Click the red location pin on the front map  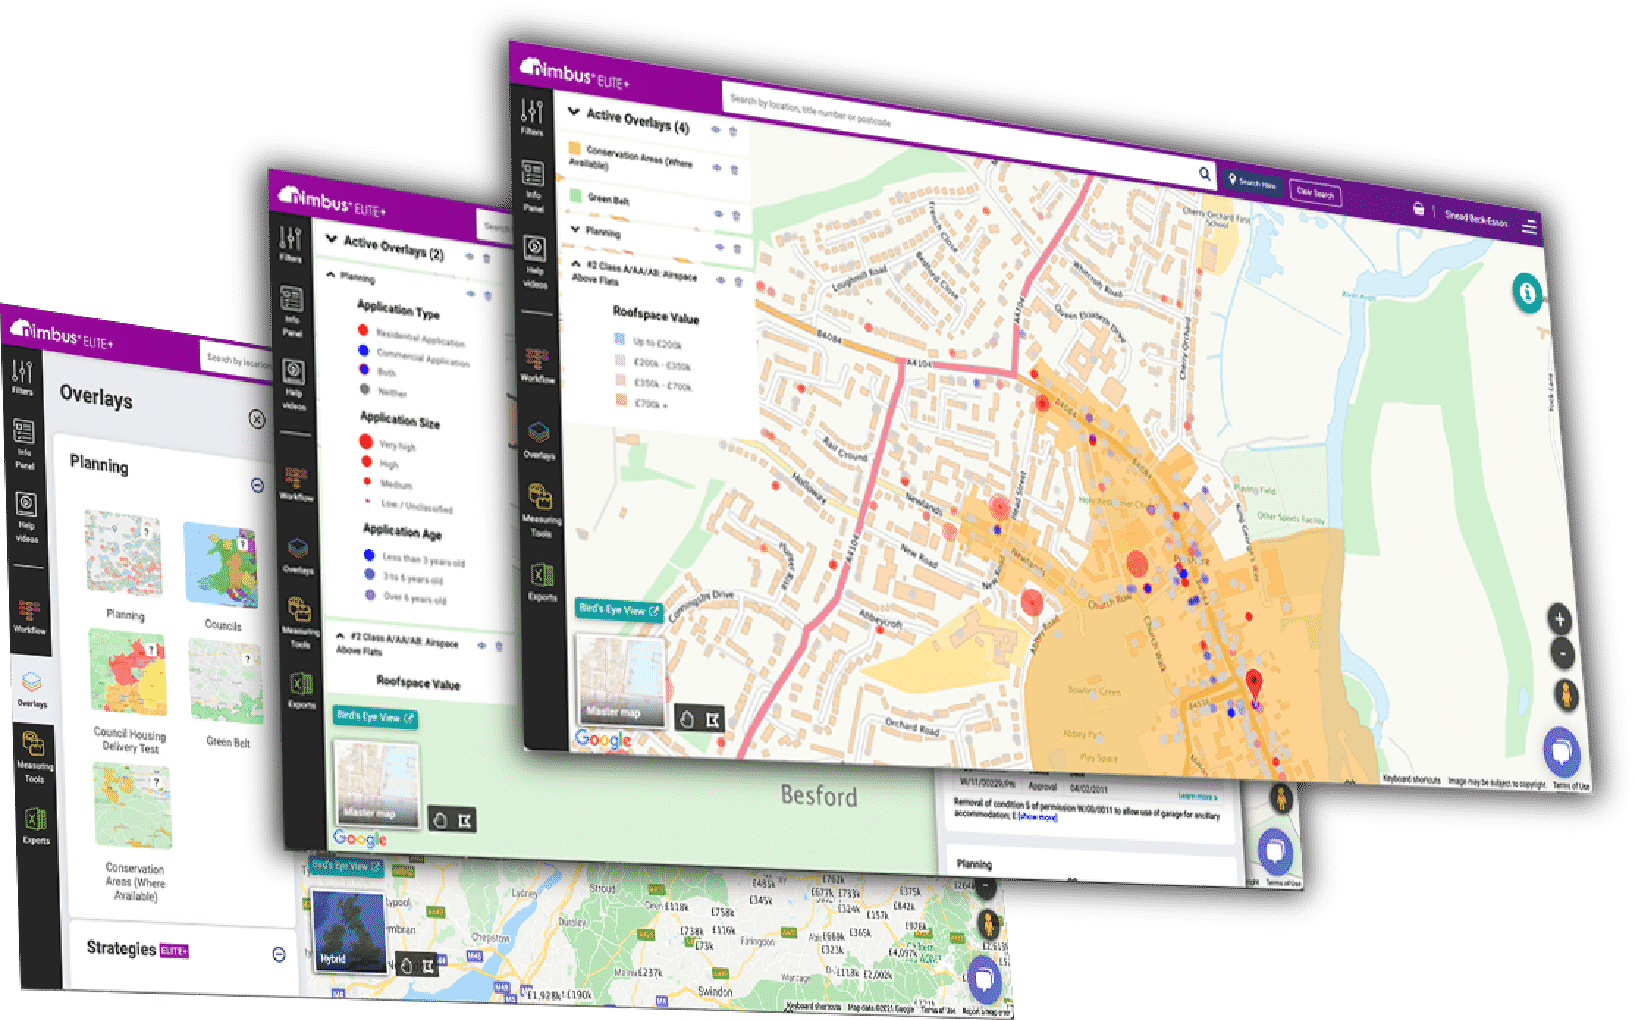pos(1254,687)
